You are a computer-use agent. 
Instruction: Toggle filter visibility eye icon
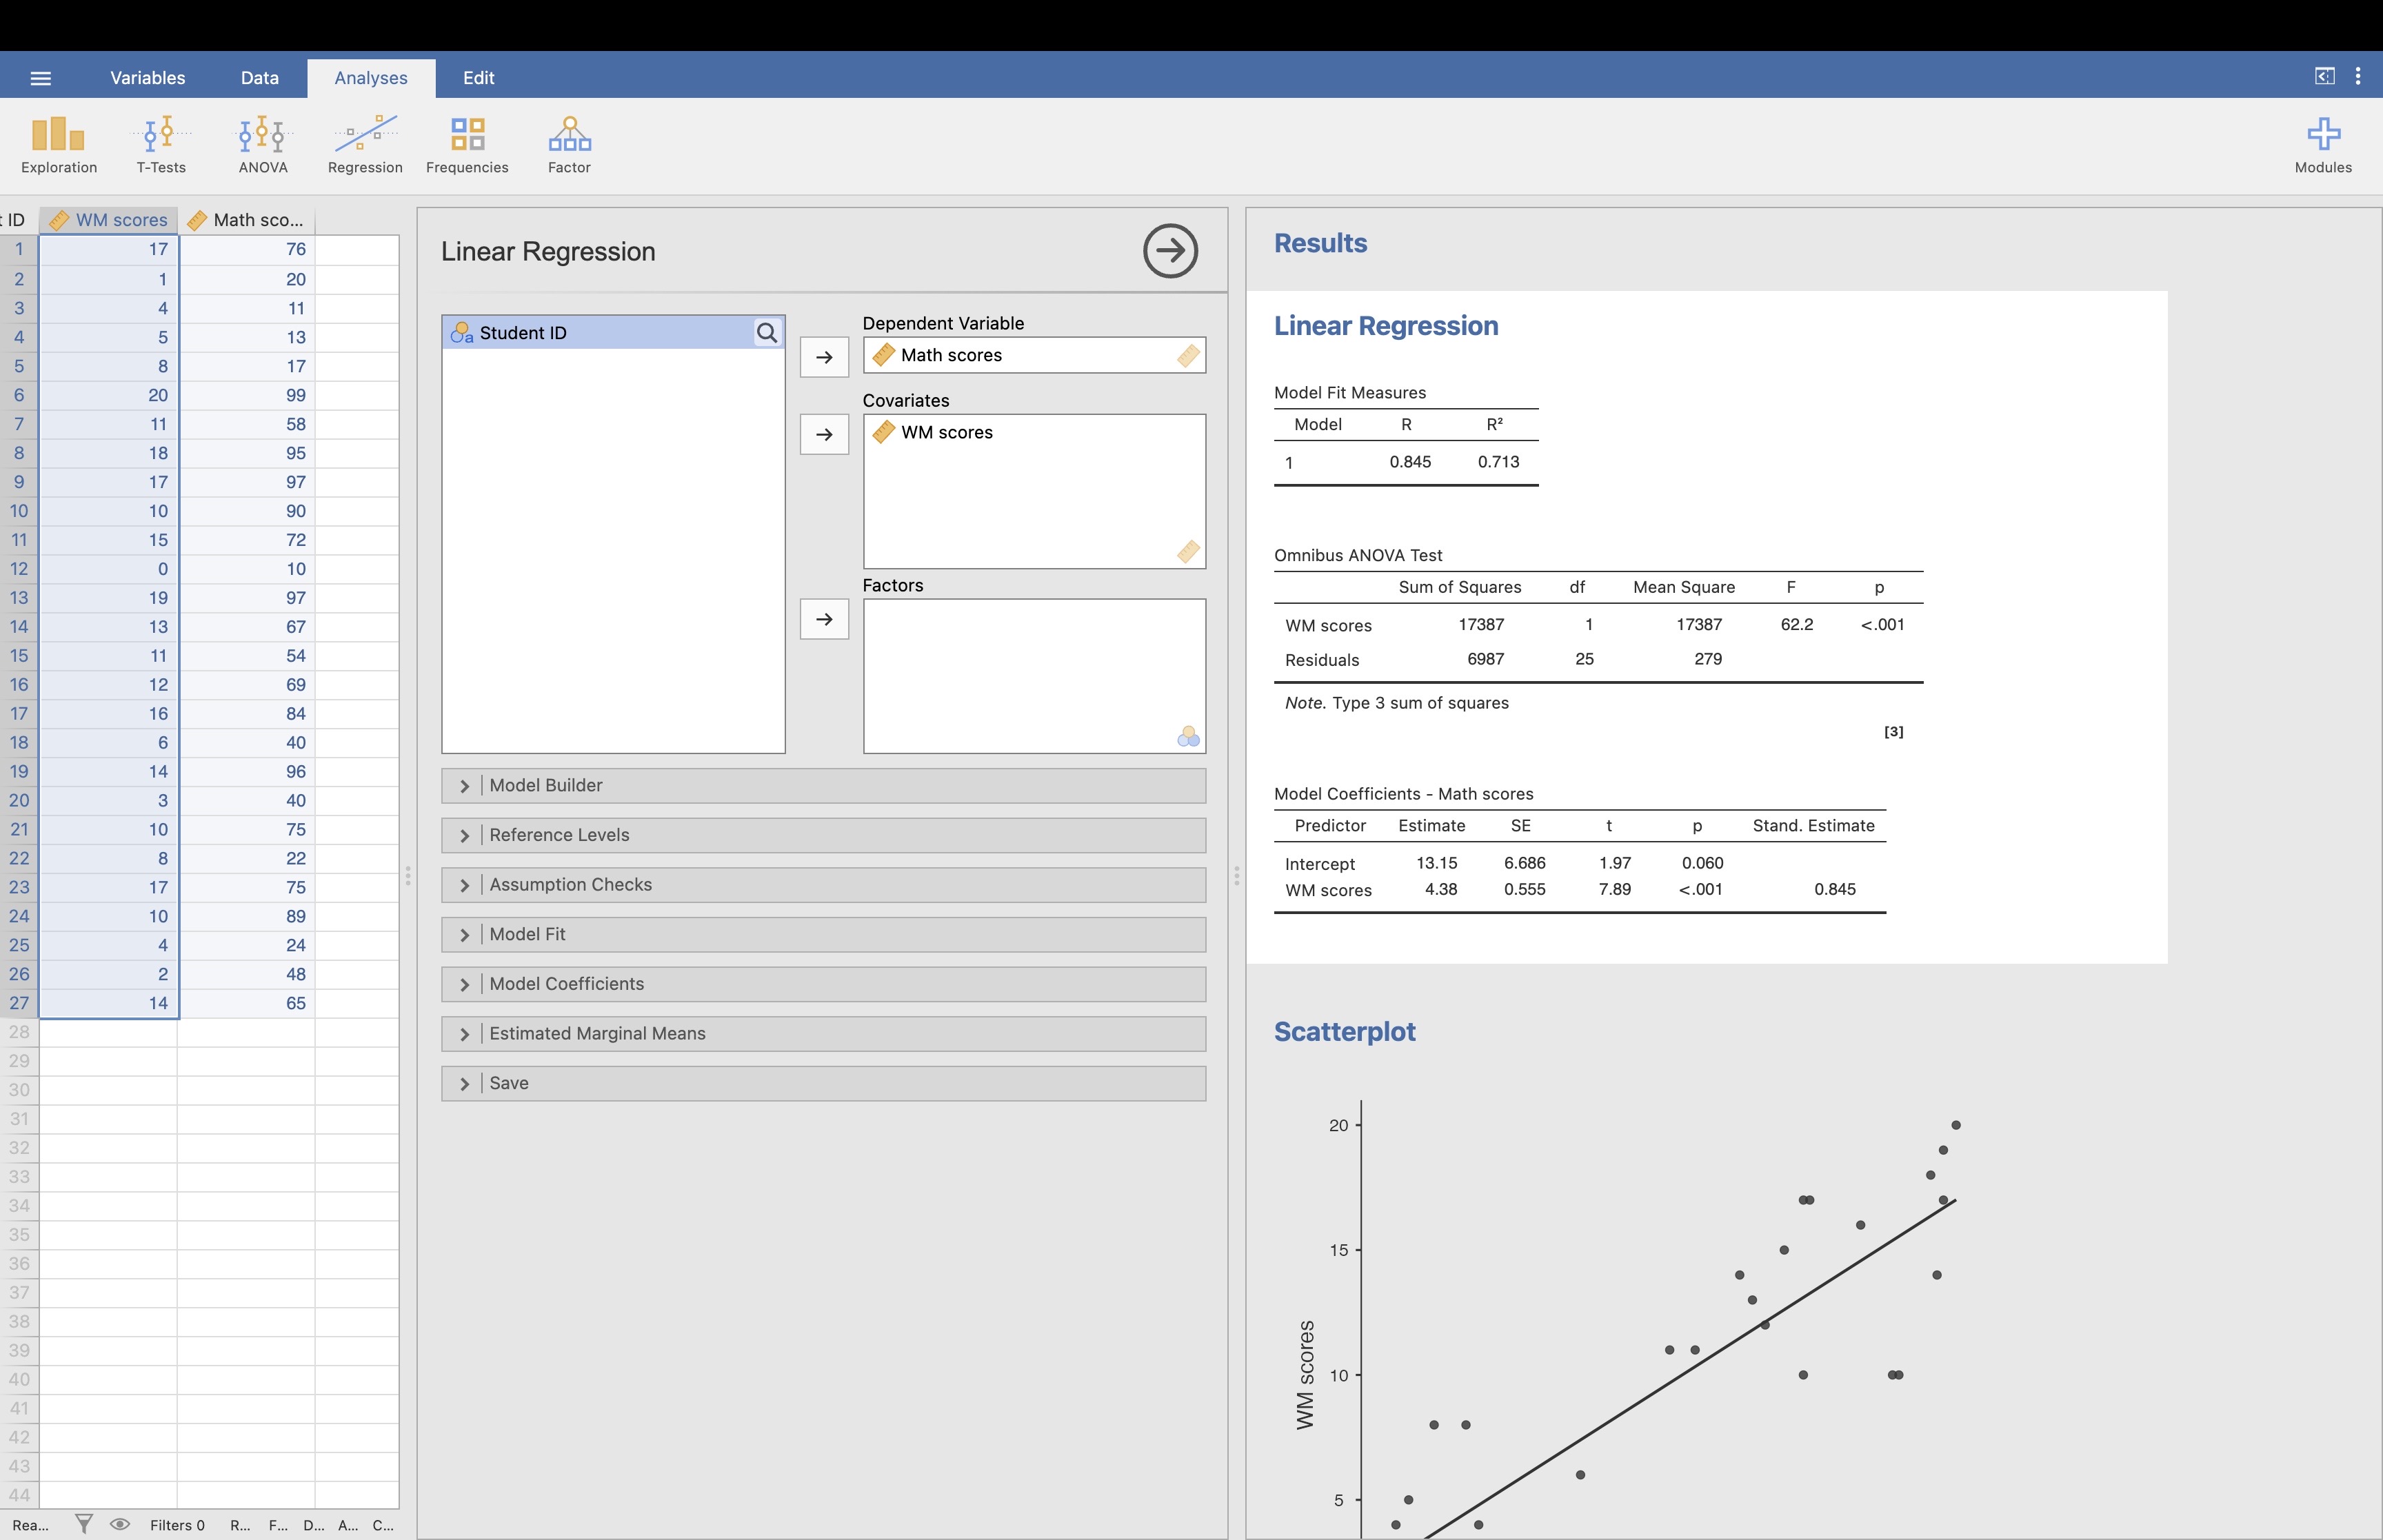[x=120, y=1524]
